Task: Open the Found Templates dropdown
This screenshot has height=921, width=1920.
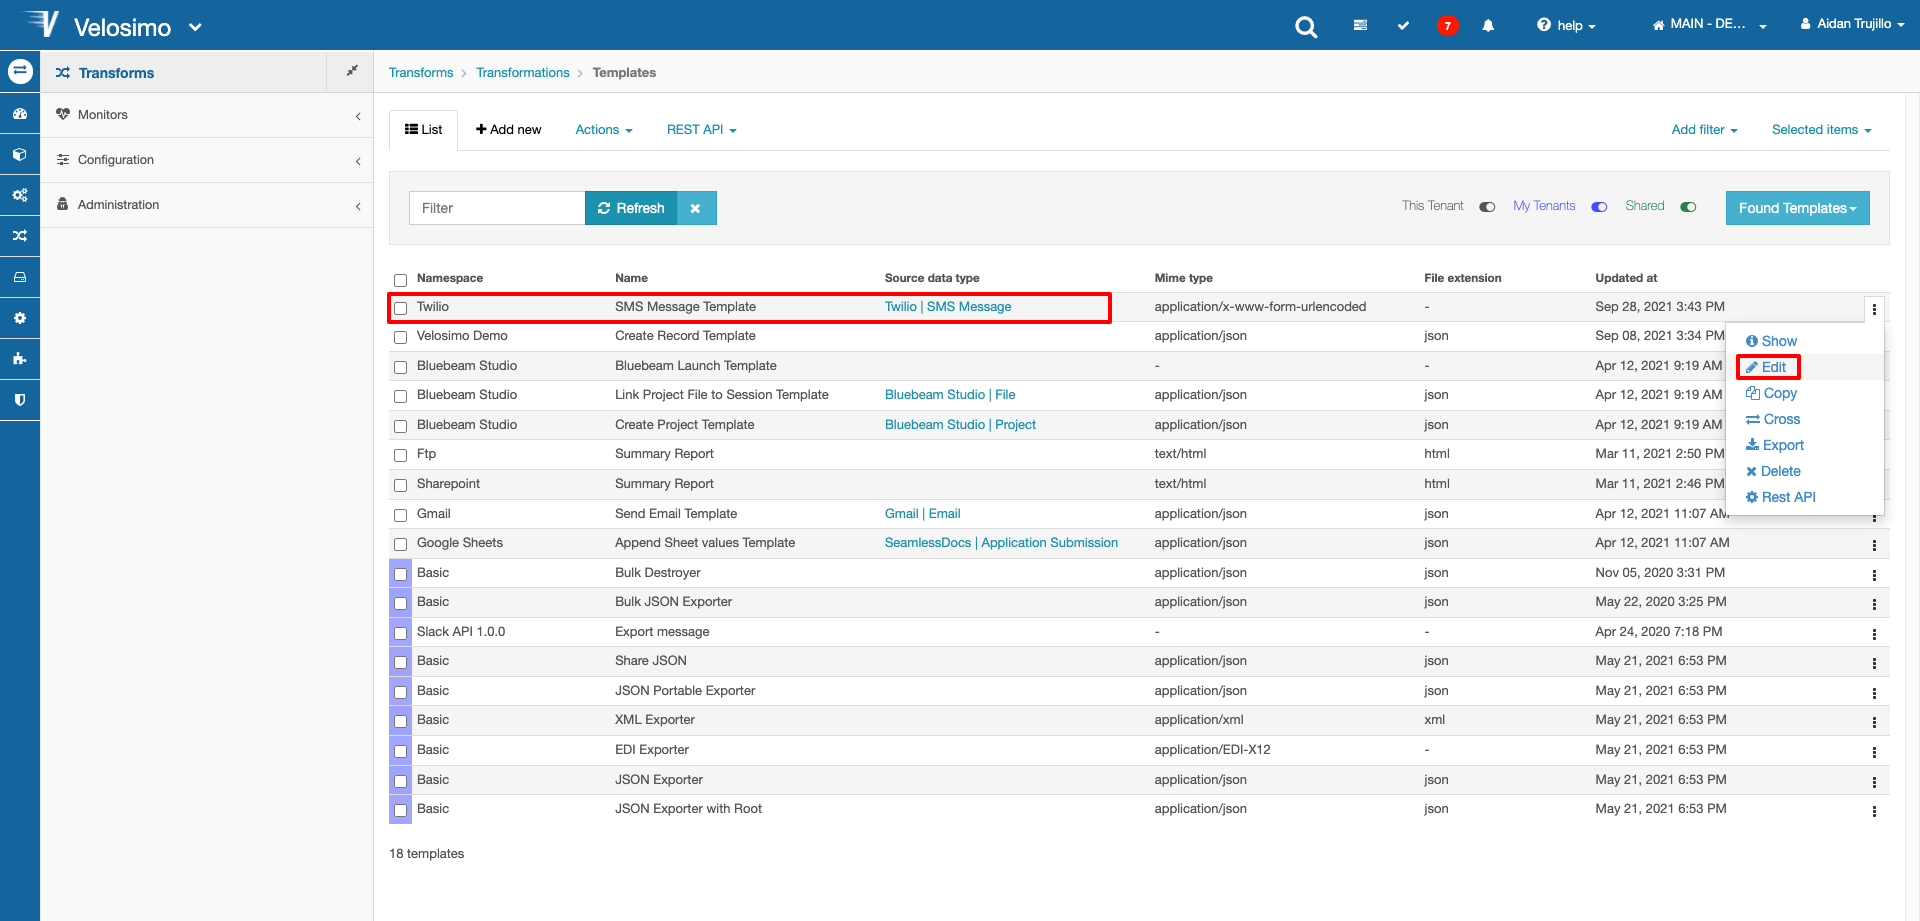Action: [x=1797, y=208]
